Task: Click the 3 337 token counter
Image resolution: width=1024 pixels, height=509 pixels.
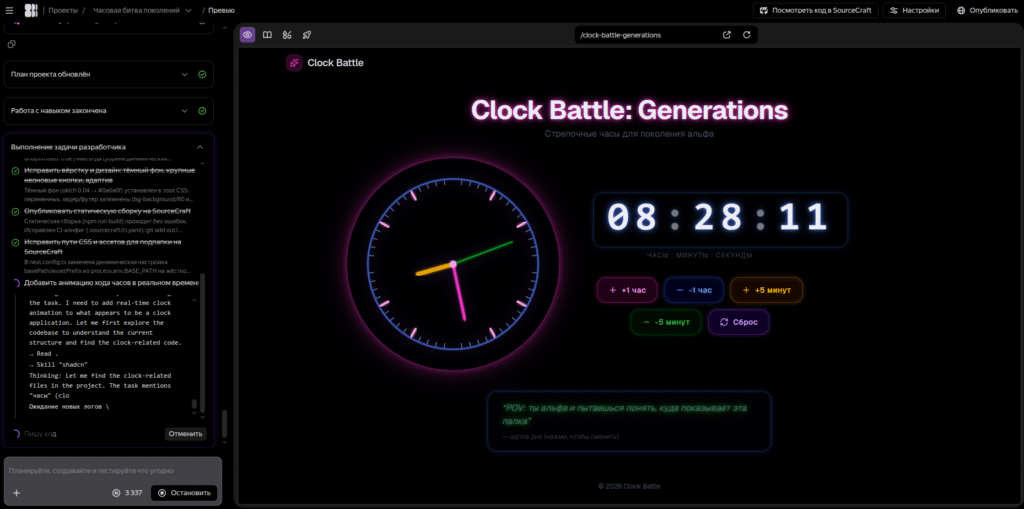Action: pos(127,493)
